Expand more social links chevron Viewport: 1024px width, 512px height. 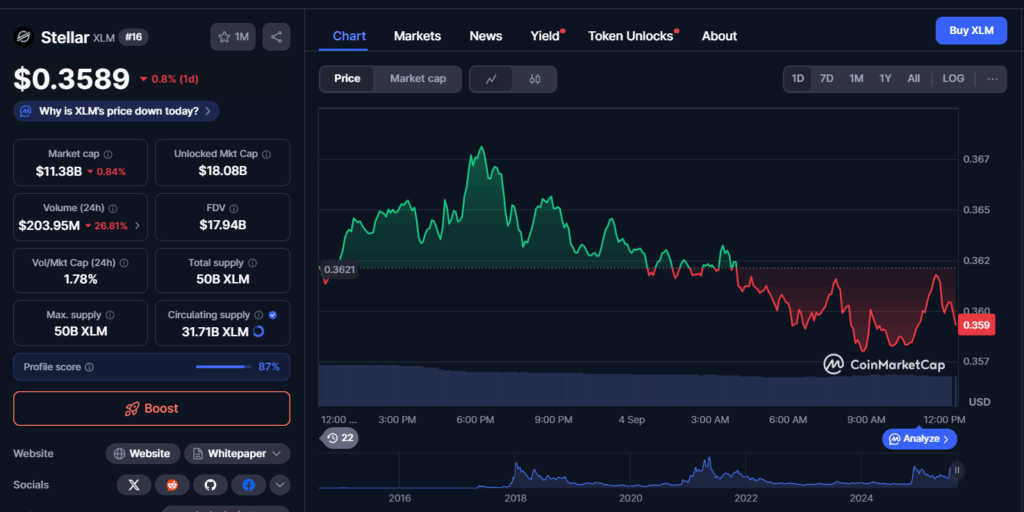pyautogui.click(x=280, y=485)
